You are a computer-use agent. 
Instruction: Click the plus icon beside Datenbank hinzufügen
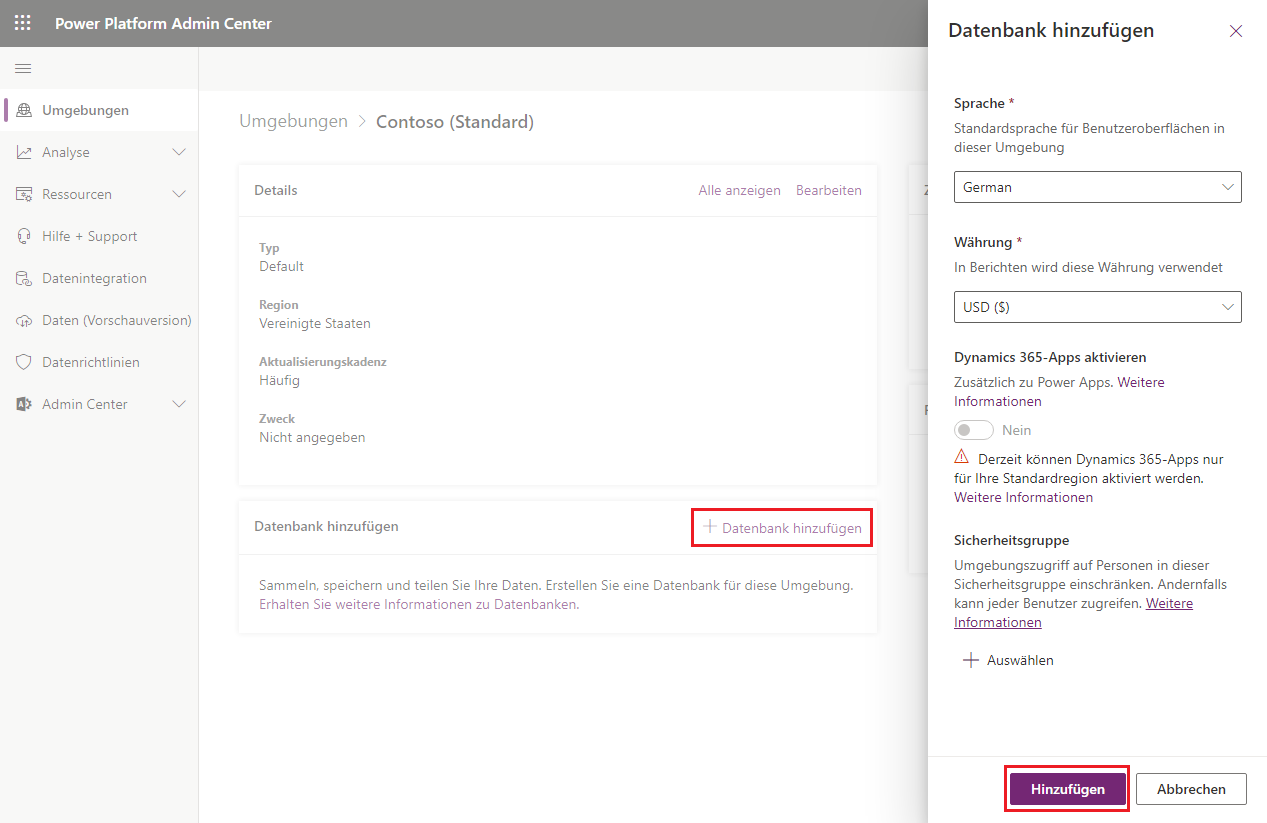click(x=710, y=527)
